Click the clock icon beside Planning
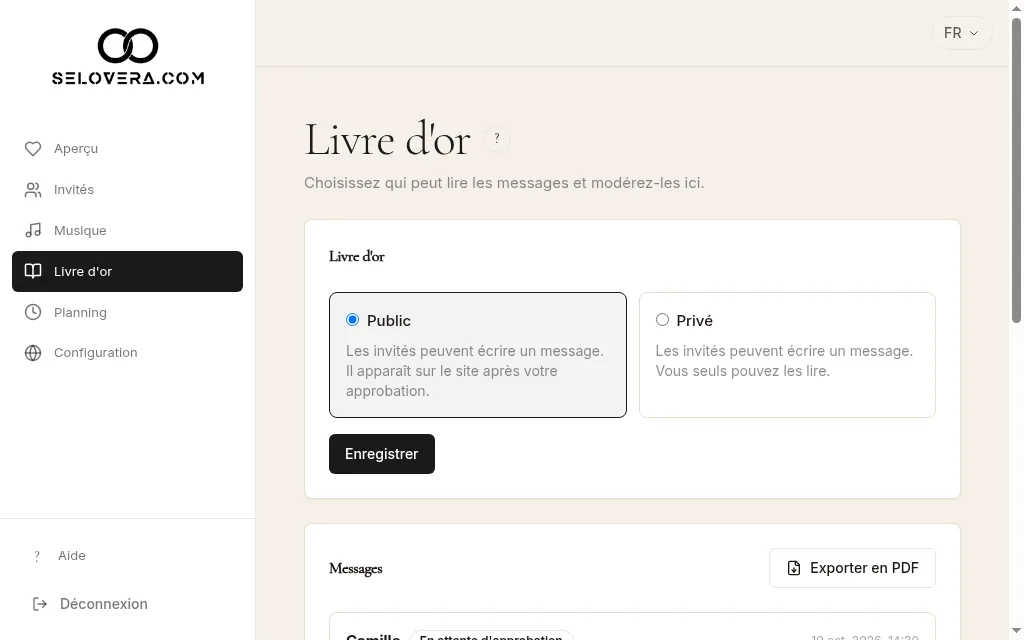1024x640 pixels. point(33,312)
